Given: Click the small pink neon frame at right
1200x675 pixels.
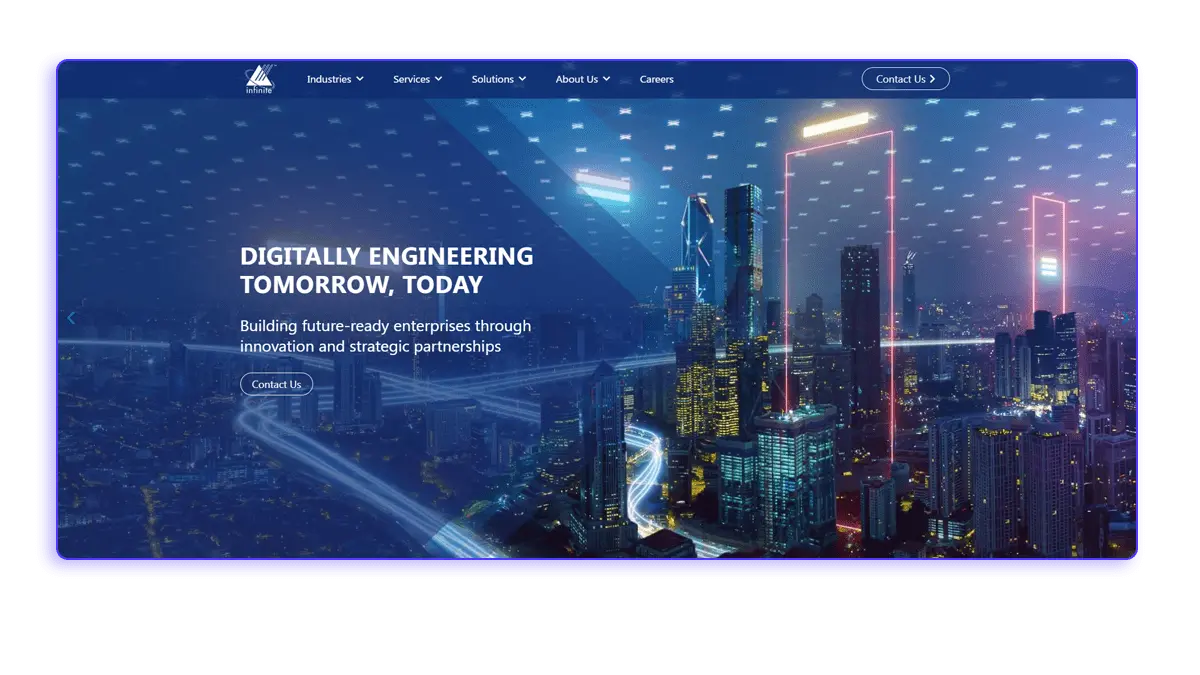Looking at the screenshot, I should tap(1048, 250).
